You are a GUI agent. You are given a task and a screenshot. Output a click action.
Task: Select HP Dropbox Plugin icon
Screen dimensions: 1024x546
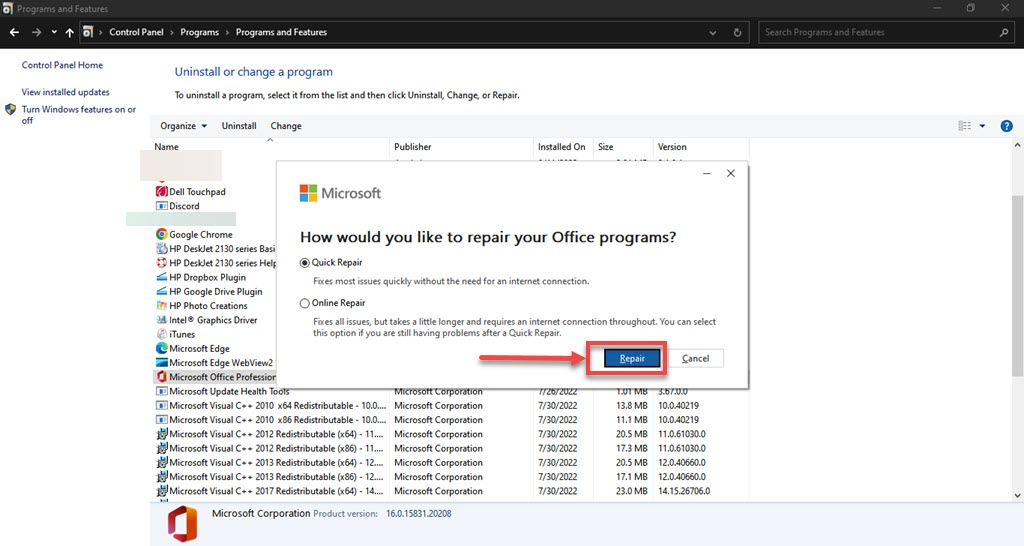(x=161, y=277)
